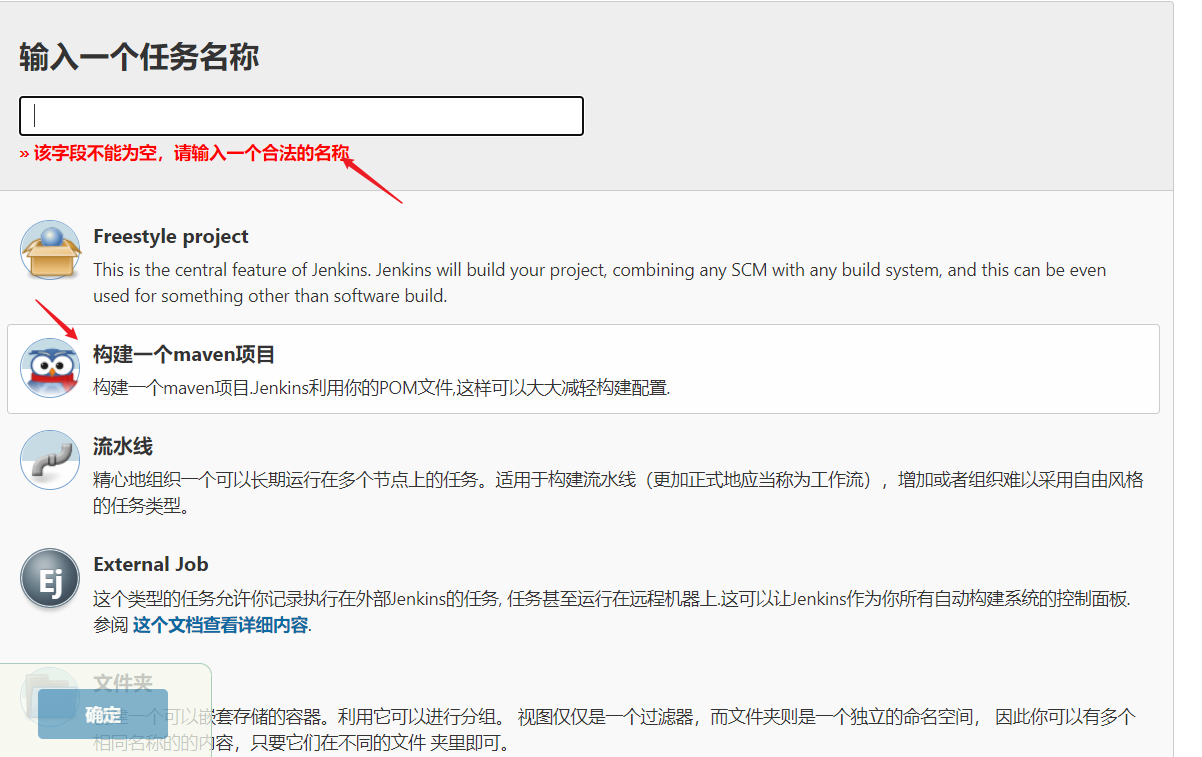Image resolution: width=1202 pixels, height=757 pixels.
Task: Select the maven project owl icon
Action: (x=50, y=368)
